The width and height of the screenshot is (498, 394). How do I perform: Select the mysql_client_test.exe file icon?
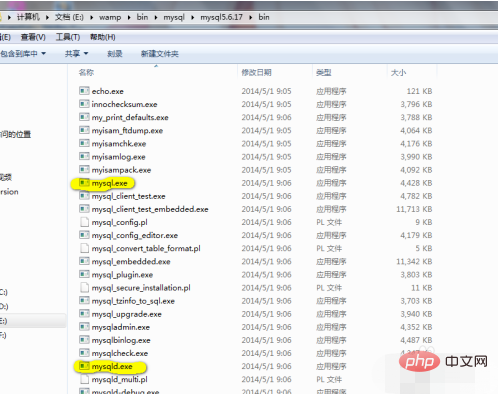(84, 196)
